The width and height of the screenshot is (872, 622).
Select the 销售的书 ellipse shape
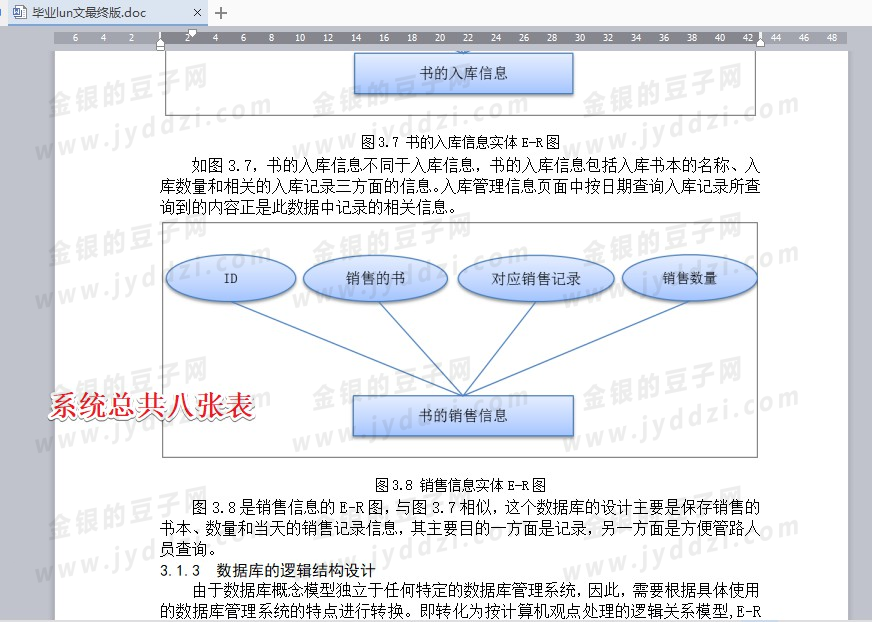coord(375,278)
